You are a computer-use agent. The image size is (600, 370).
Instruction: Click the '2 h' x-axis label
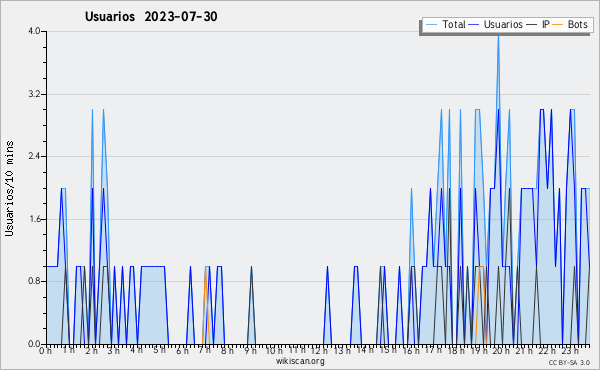91,351
